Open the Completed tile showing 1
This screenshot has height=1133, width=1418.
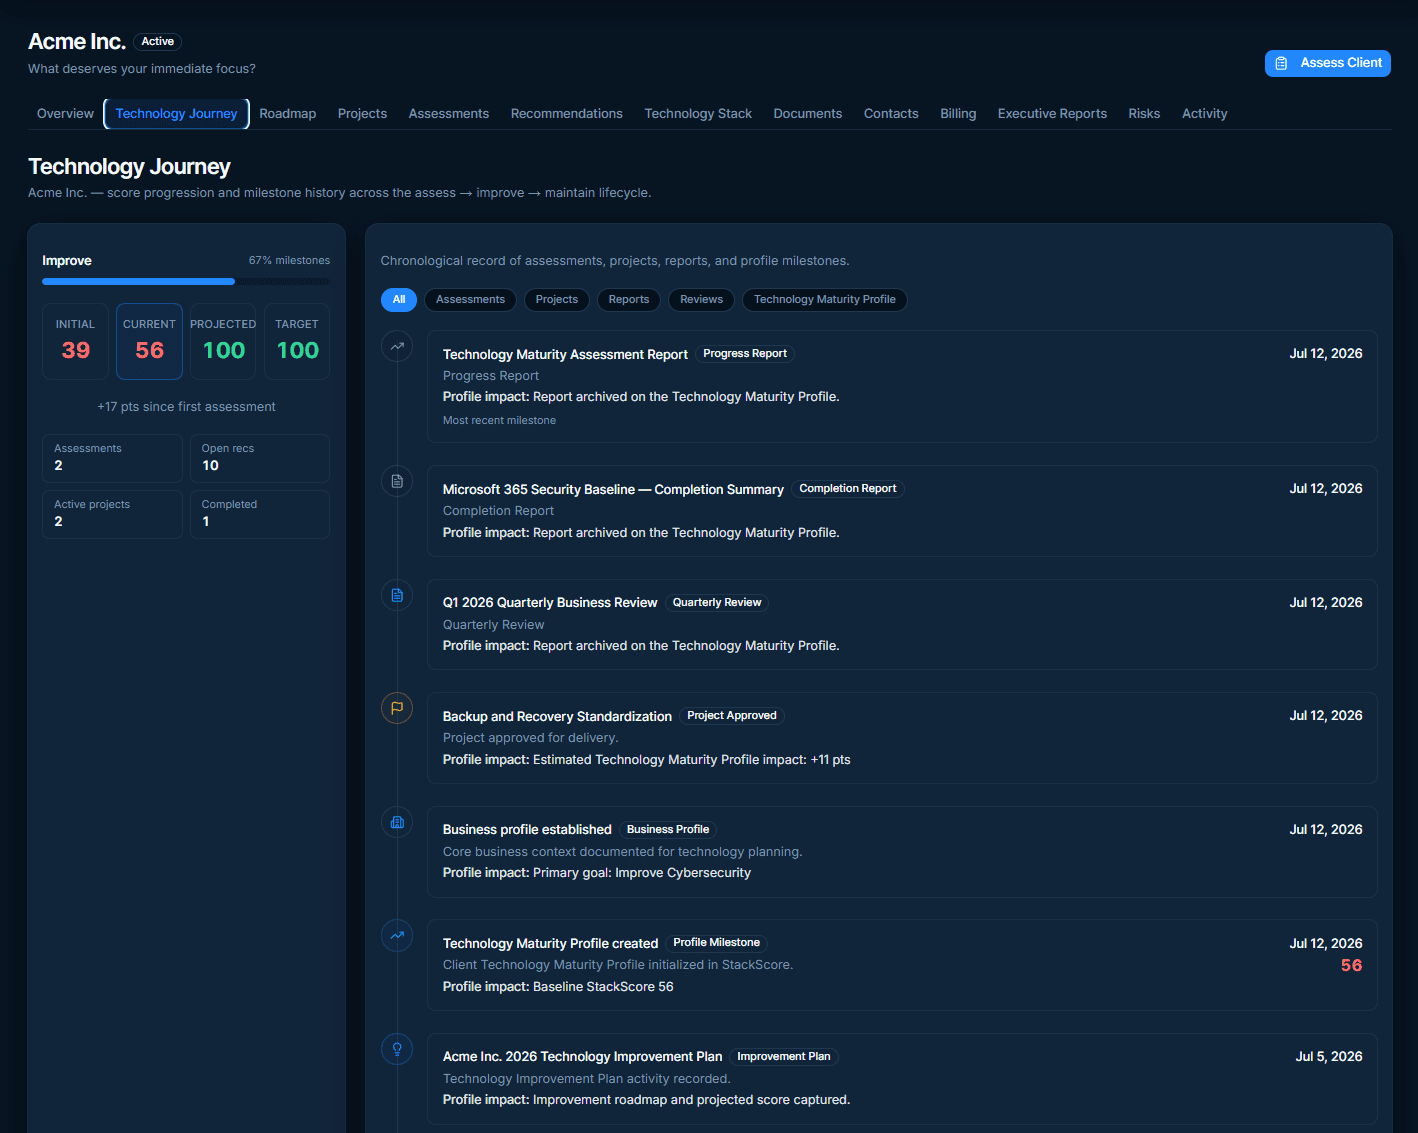coord(260,514)
